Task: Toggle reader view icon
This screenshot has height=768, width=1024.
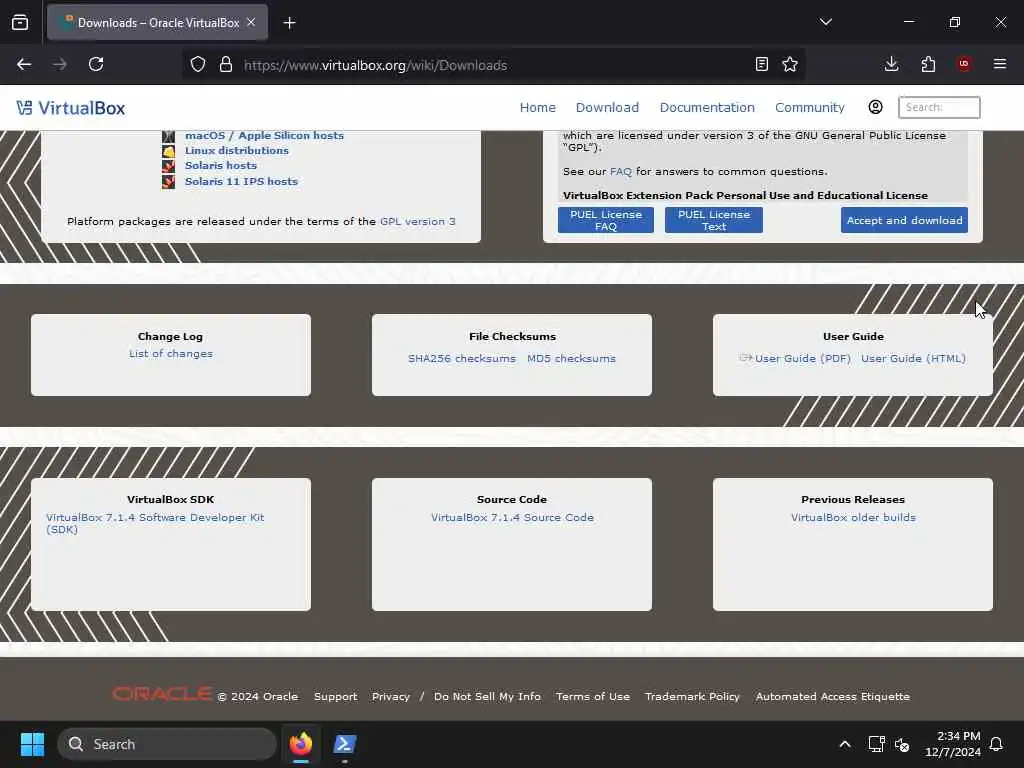Action: click(761, 64)
